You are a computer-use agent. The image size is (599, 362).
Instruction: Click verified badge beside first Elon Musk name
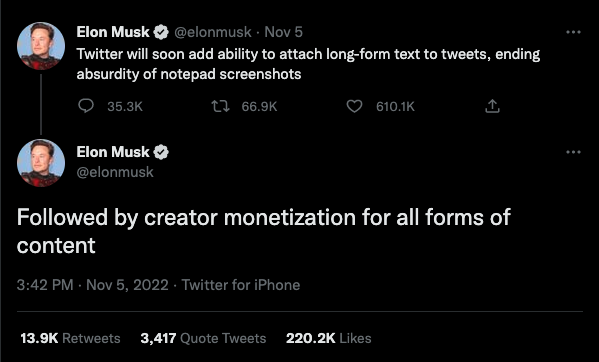161,32
